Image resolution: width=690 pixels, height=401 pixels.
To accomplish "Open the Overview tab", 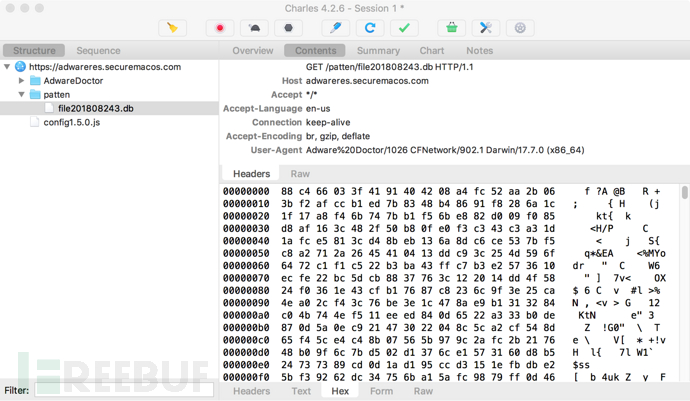I will 253,51.
